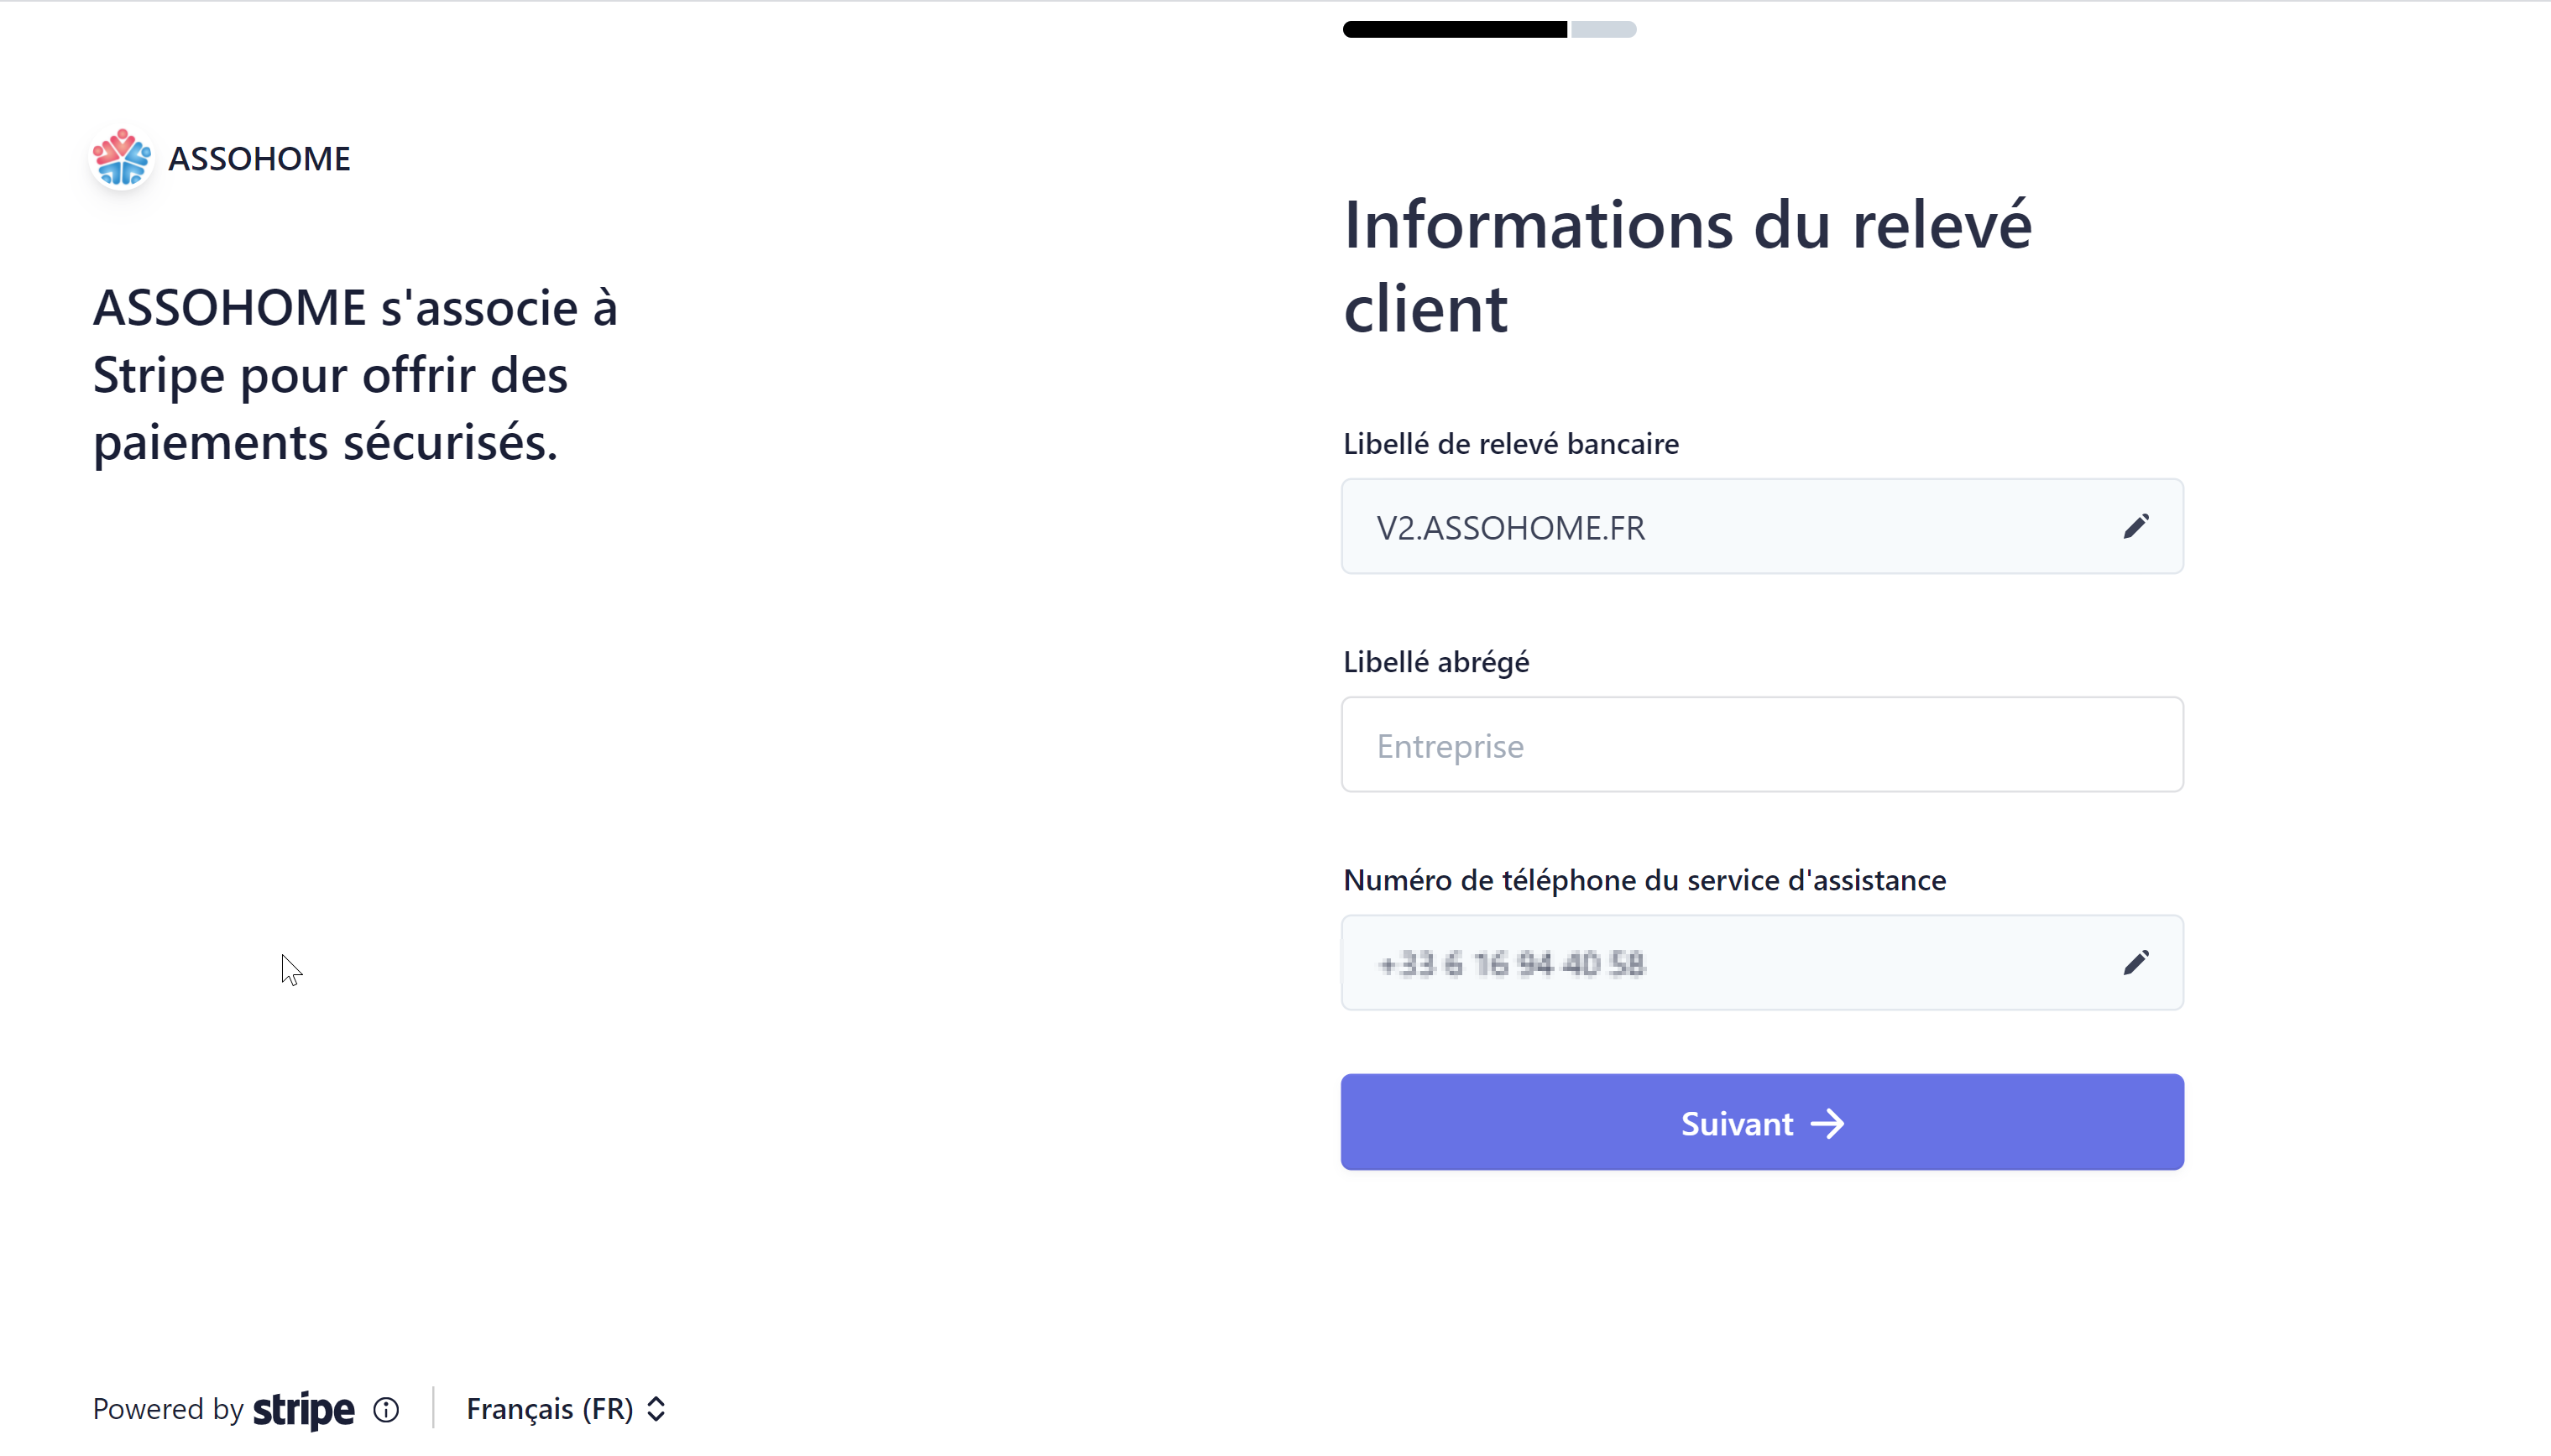Click the arrow icon inside the Suivant button
The height and width of the screenshot is (1456, 2551).
coord(1828,1123)
